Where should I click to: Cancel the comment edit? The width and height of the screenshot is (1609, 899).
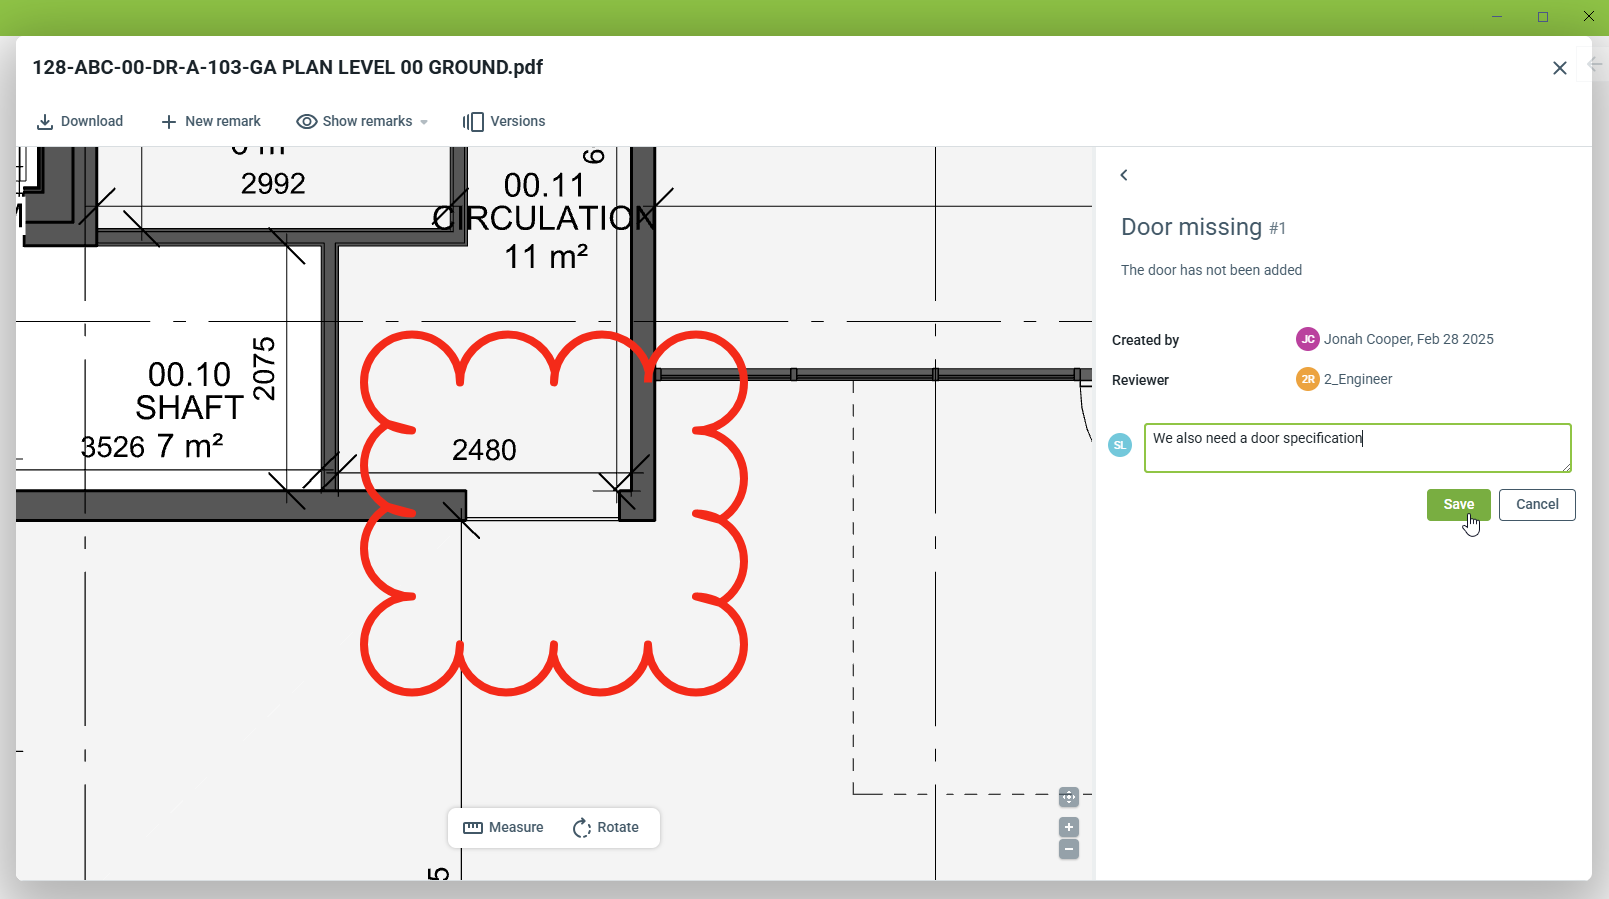point(1536,505)
